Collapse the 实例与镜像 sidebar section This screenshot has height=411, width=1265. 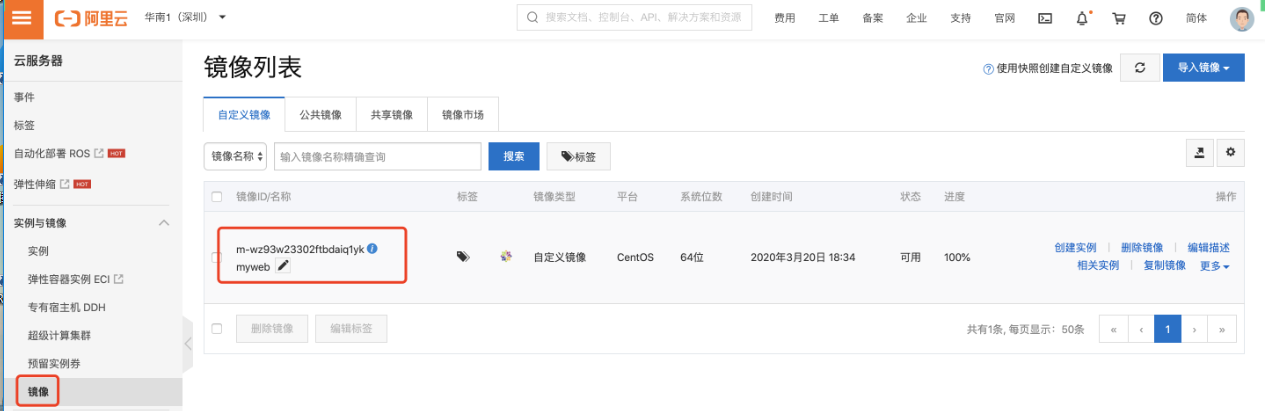tap(164, 222)
